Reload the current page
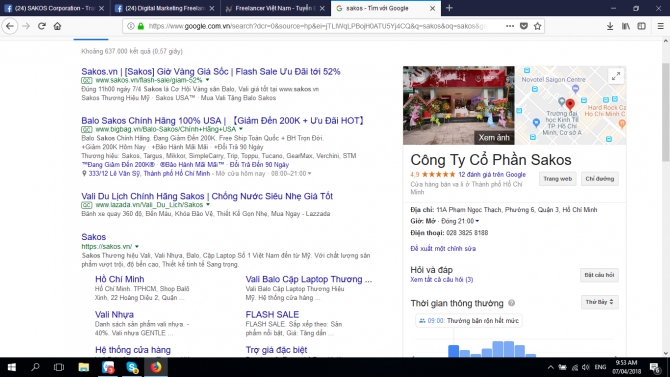 click(41, 26)
